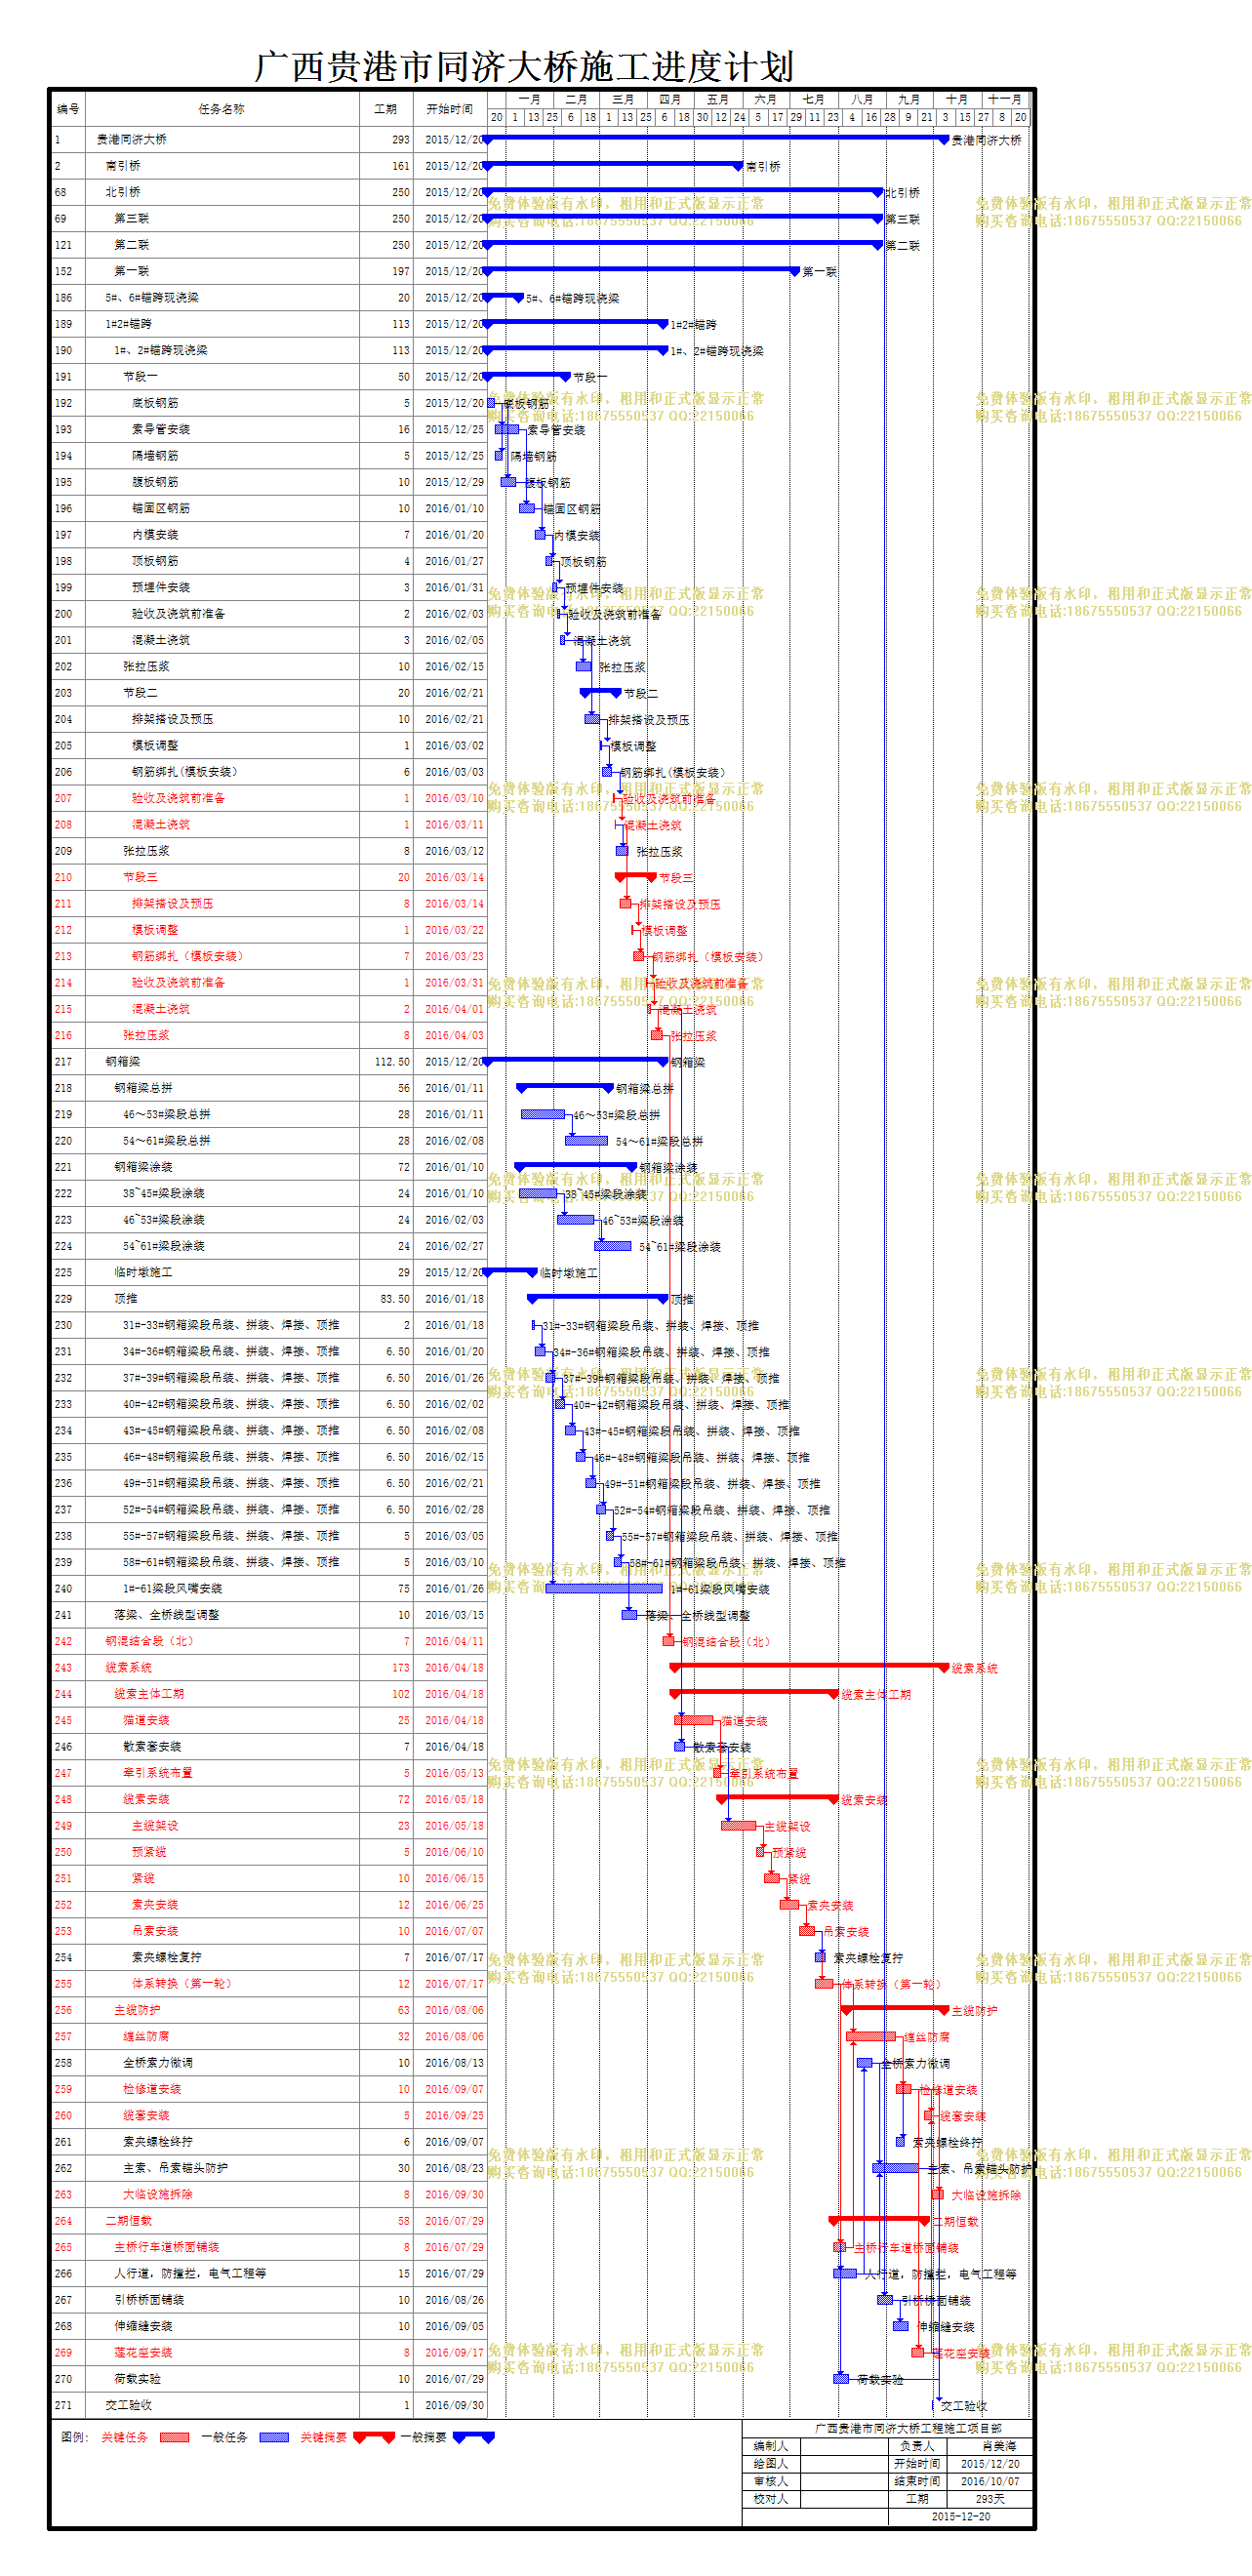This screenshot has height=2576, width=1252.
Task: Select the 全桥索力微调 task name cell
Action: pos(158,2063)
